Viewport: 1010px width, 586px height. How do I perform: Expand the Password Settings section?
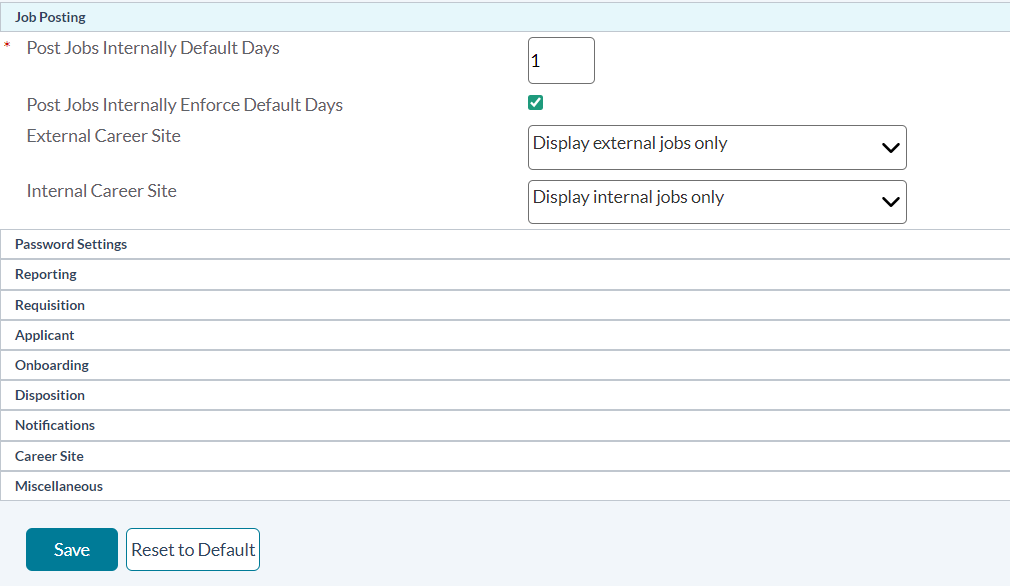click(x=71, y=244)
